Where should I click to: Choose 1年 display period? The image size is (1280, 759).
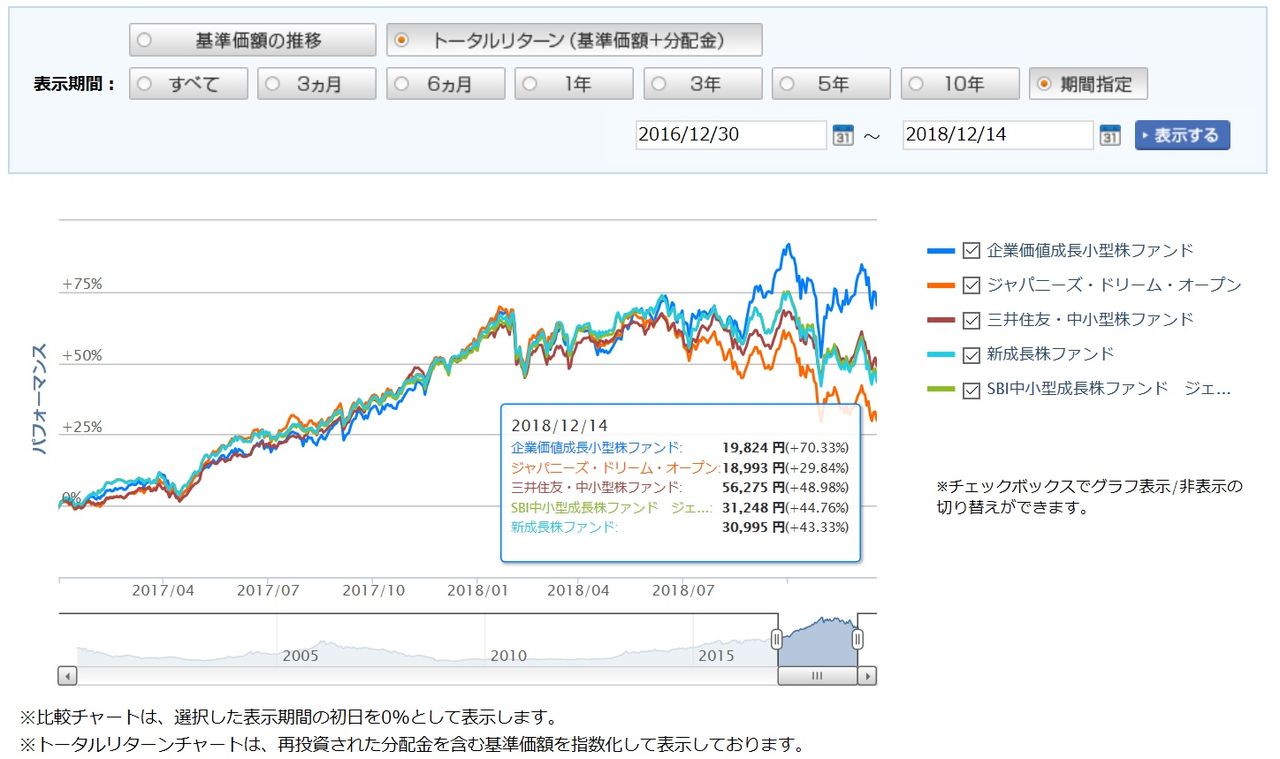[574, 84]
